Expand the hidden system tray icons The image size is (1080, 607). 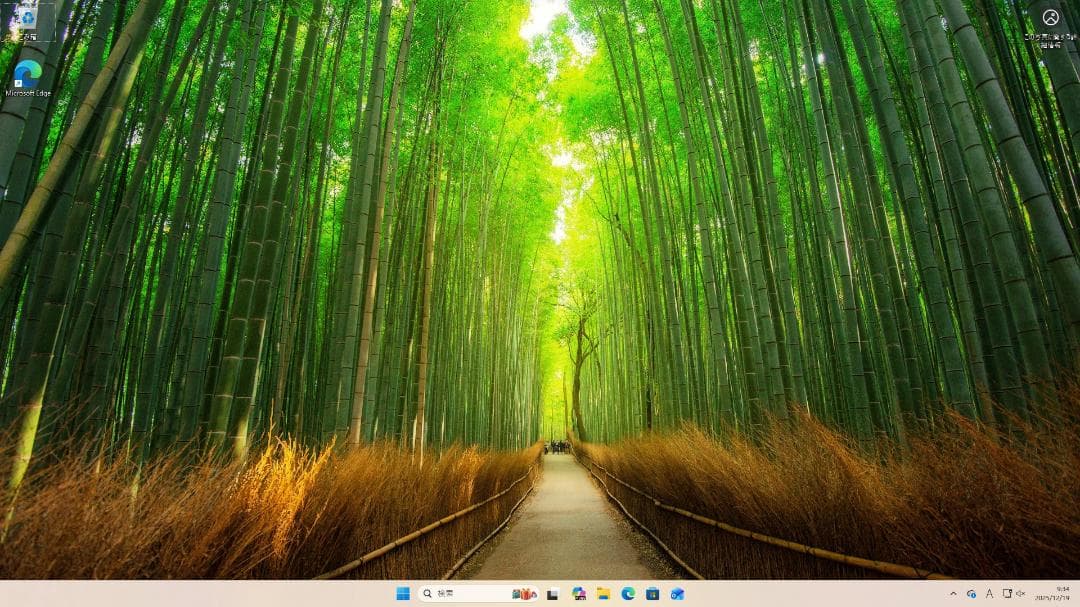(x=954, y=594)
